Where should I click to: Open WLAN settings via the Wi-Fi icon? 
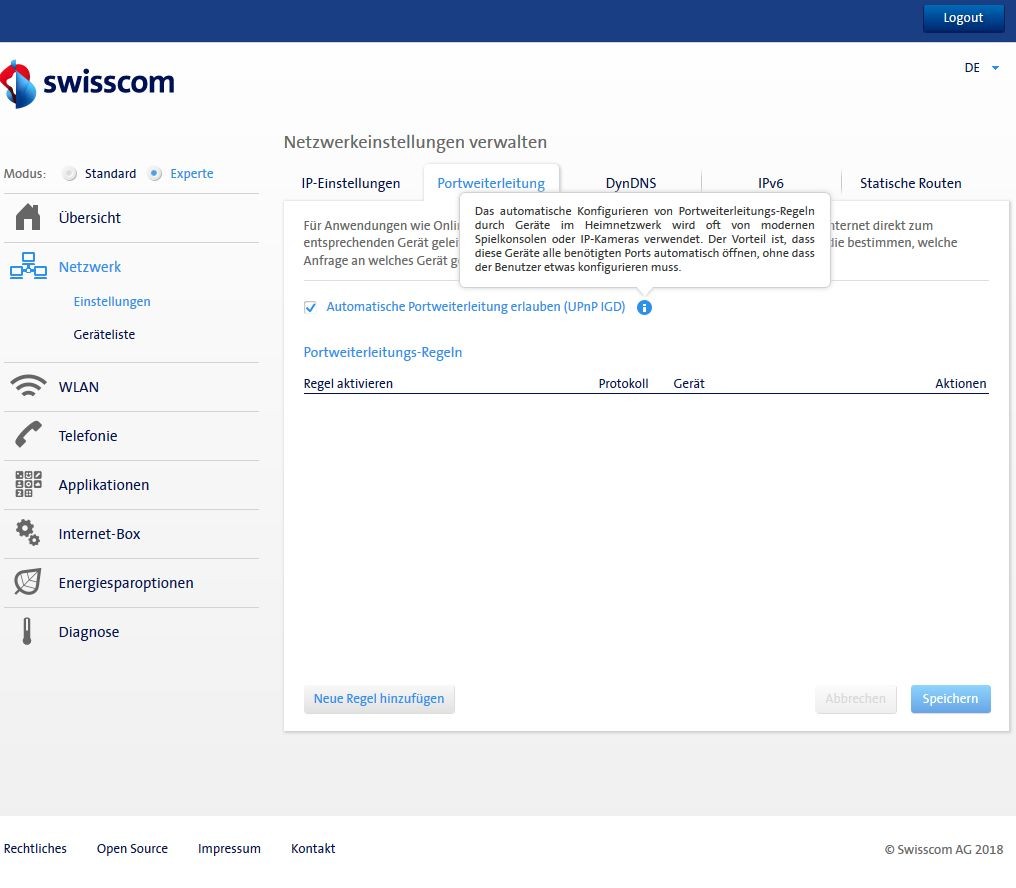point(27,386)
